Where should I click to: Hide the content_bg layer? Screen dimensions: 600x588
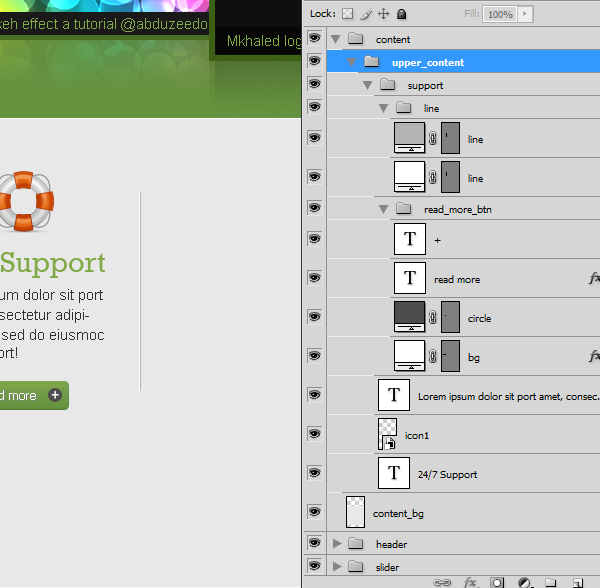click(315, 512)
